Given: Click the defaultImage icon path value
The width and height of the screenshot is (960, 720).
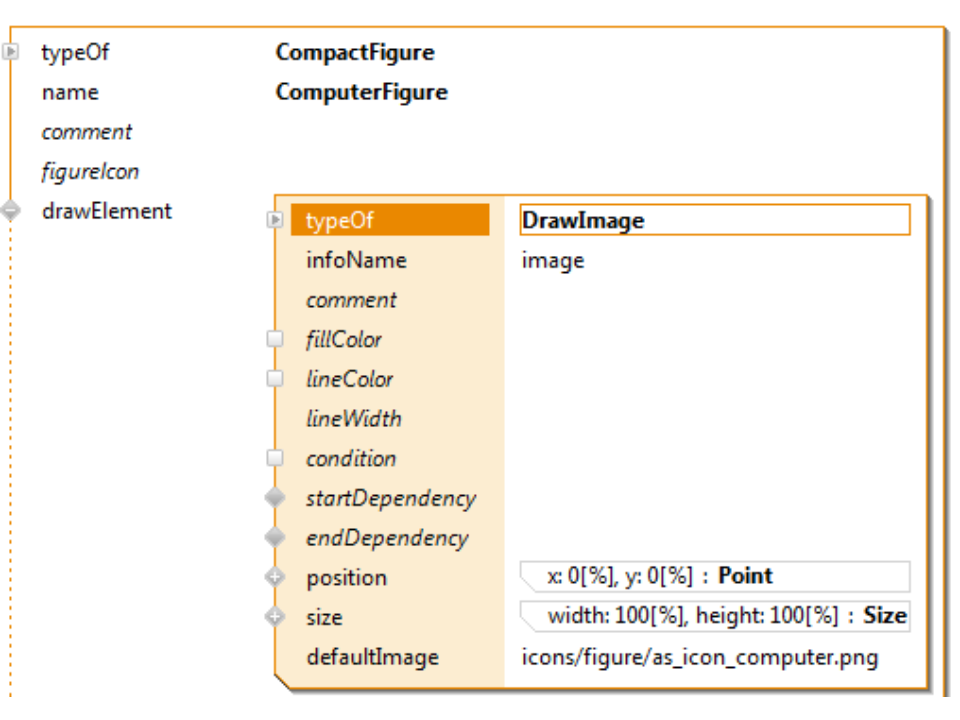Looking at the screenshot, I should 700,658.
